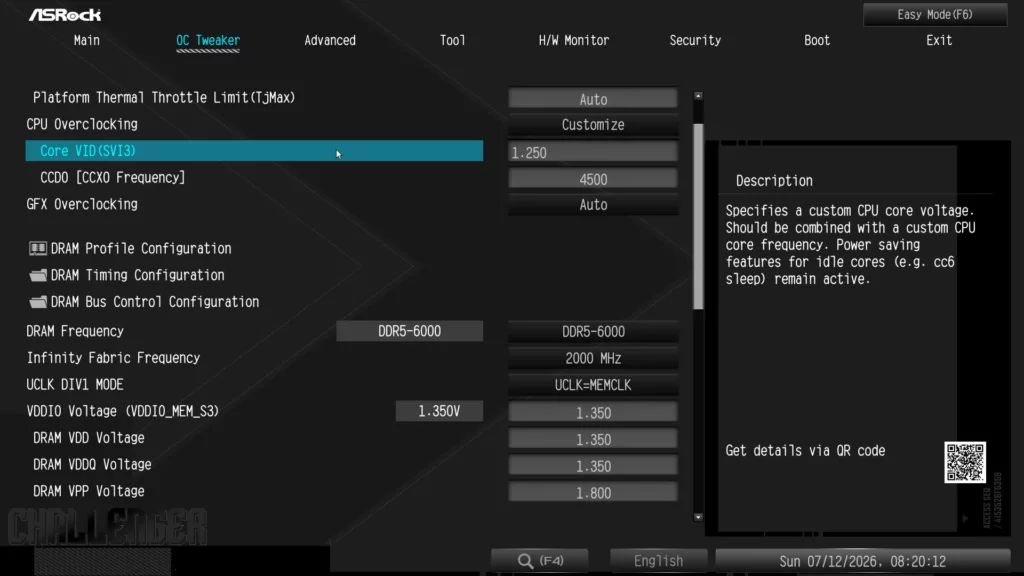Click the date and time display
1024x576 pixels.
coord(862,561)
